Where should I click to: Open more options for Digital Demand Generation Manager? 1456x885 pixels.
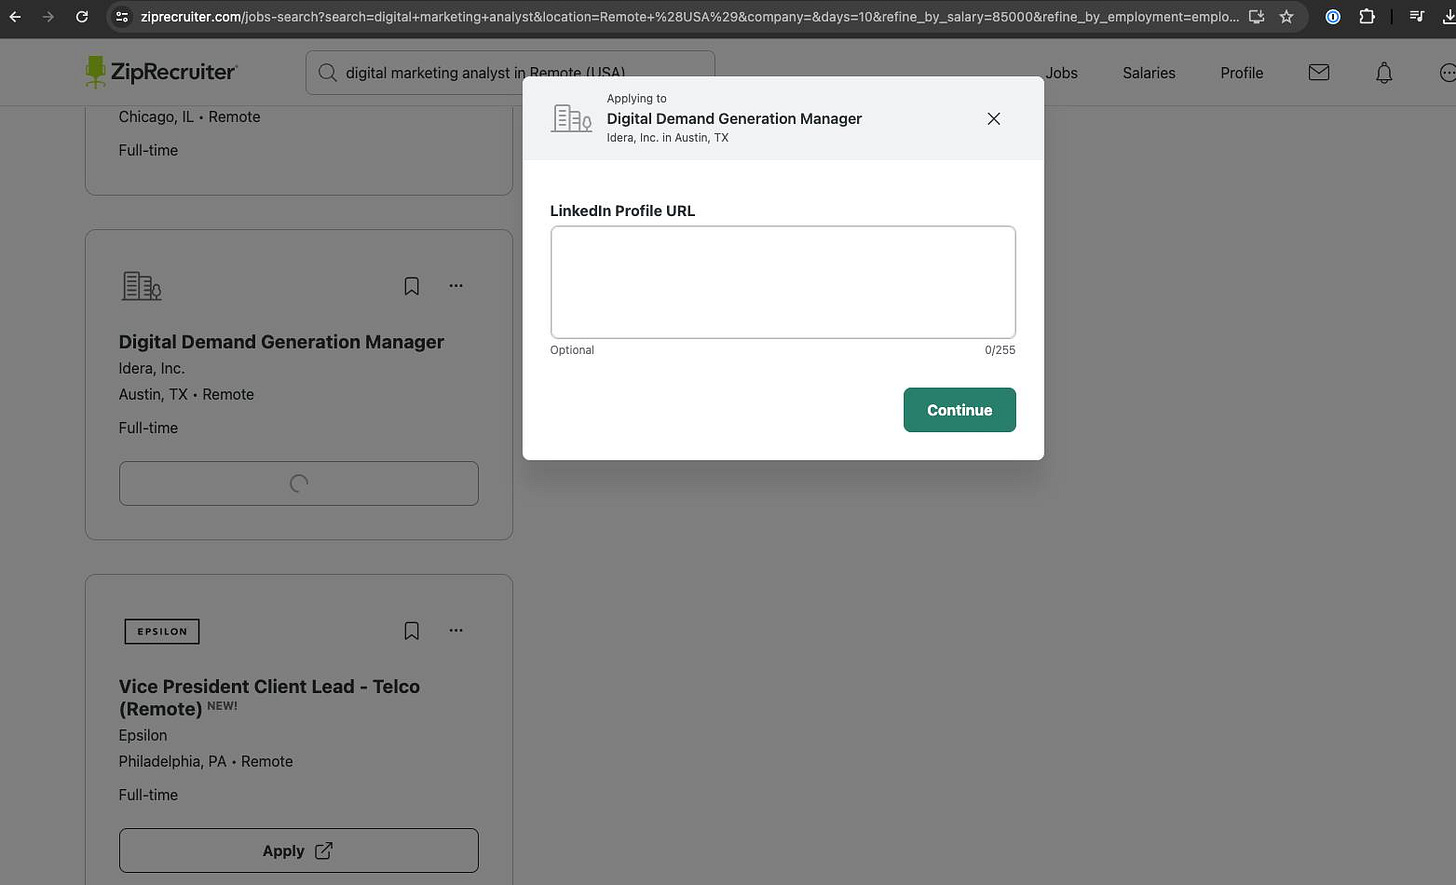click(456, 286)
